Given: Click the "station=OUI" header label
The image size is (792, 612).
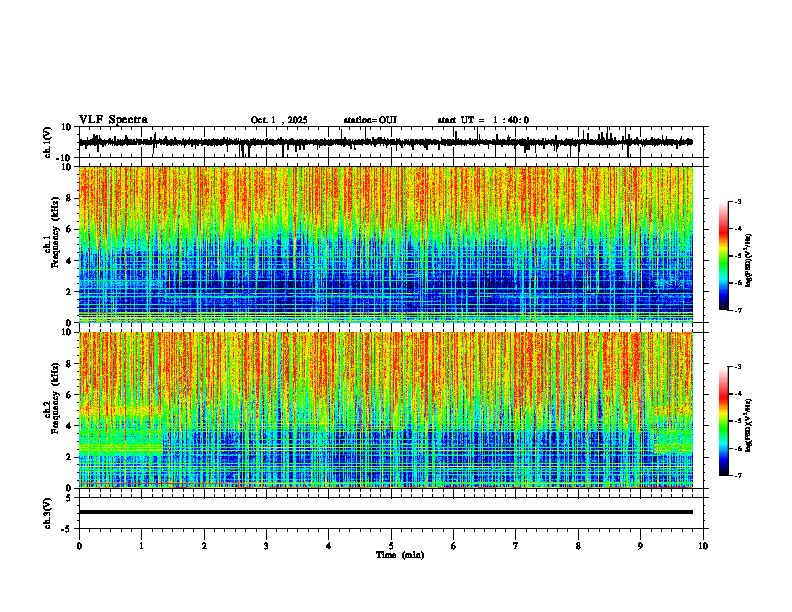Looking at the screenshot, I should point(370,120).
